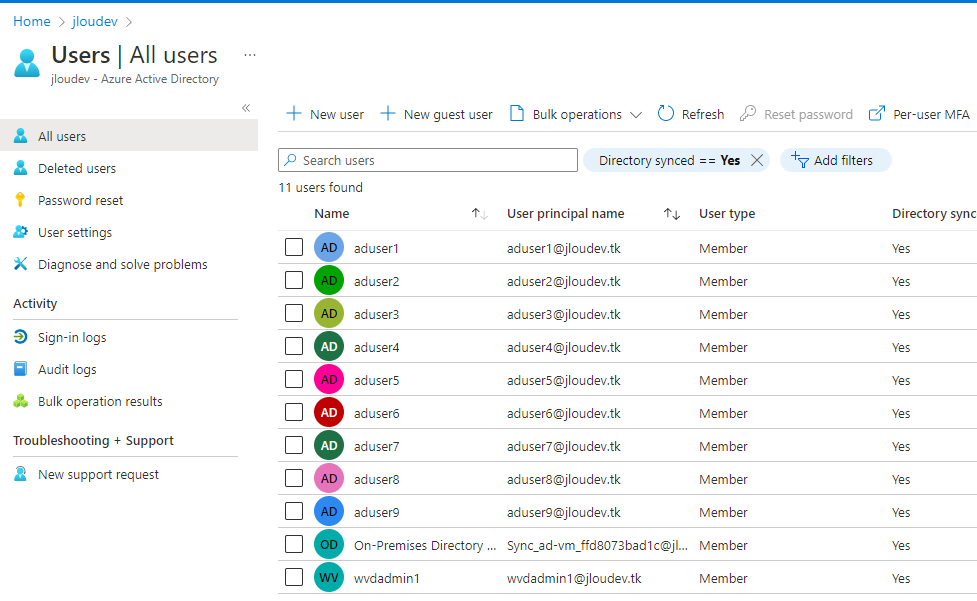977x601 pixels.
Task: Click Directory synced column header
Action: tap(934, 214)
